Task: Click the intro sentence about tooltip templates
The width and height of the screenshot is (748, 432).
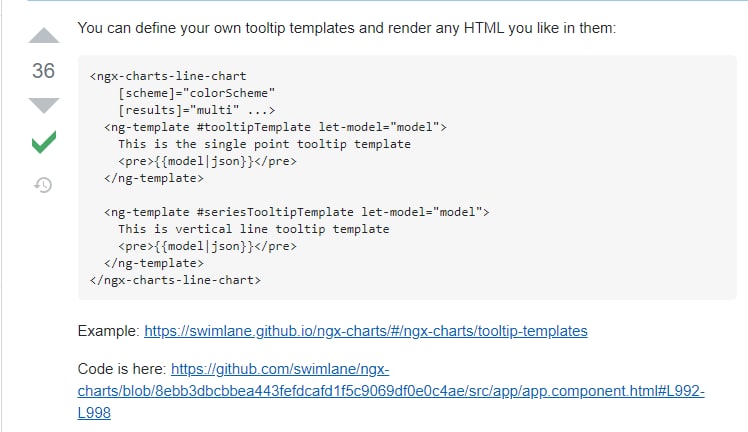Action: point(346,27)
